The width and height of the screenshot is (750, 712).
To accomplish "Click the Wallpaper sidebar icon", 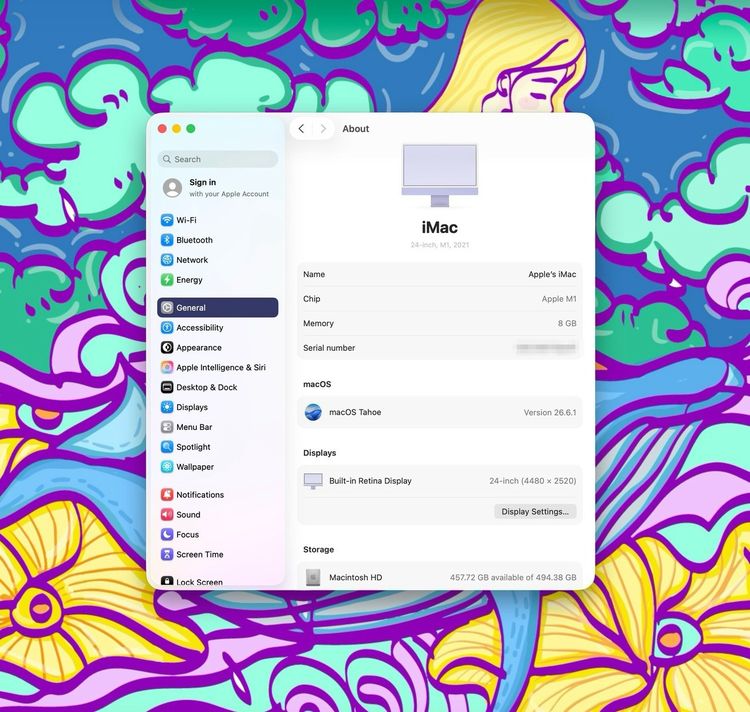I will tap(166, 467).
